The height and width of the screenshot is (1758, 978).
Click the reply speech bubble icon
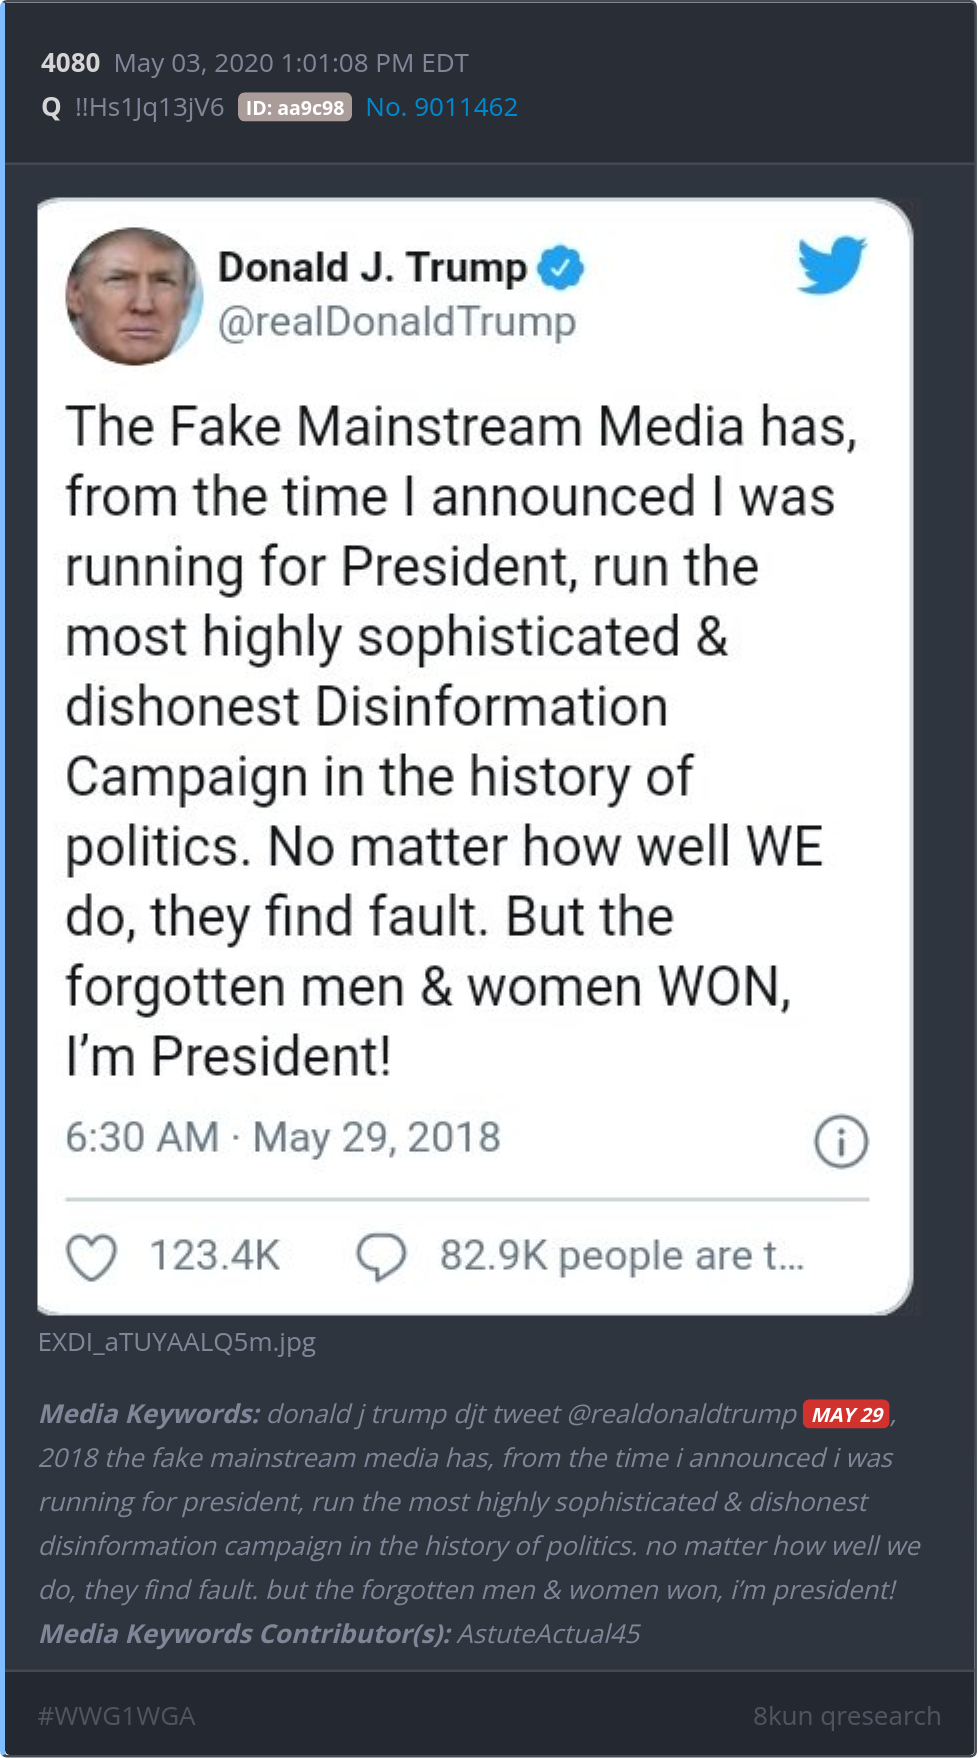click(x=382, y=1256)
